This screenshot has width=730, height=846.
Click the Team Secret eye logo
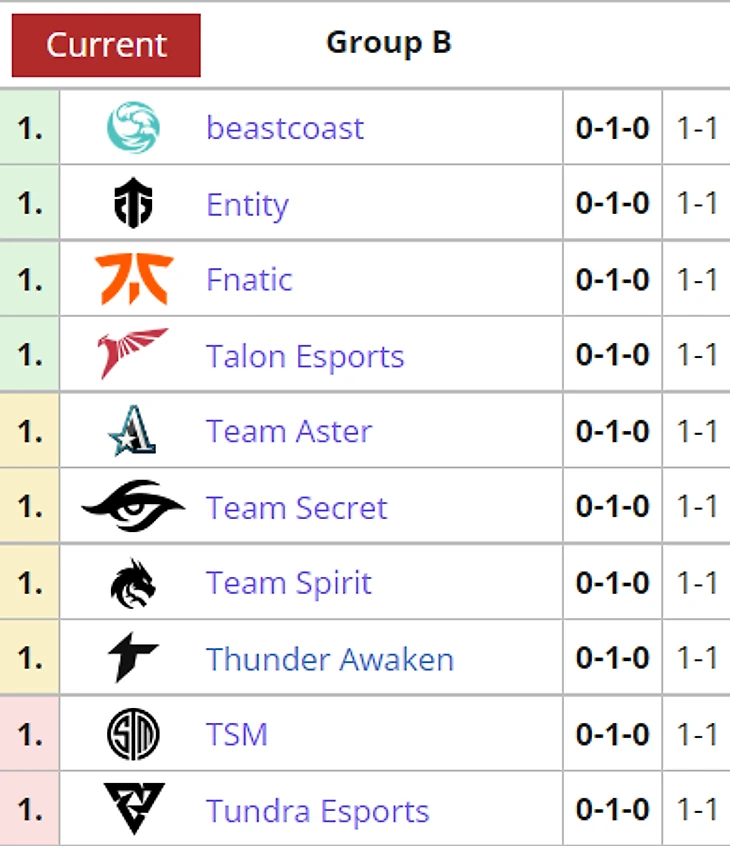click(x=133, y=507)
